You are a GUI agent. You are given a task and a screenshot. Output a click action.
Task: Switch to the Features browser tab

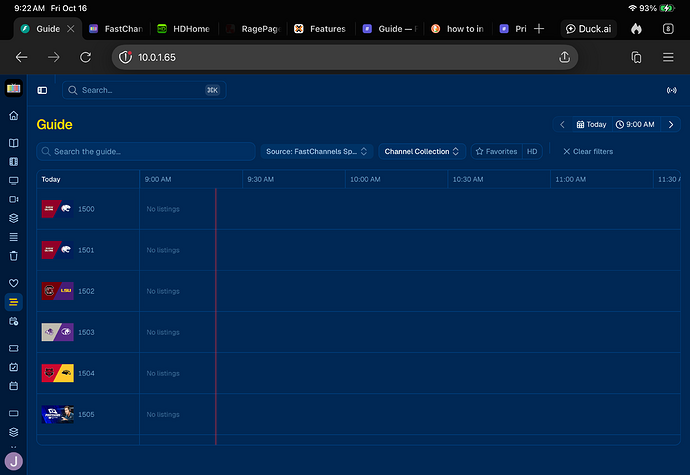321,29
